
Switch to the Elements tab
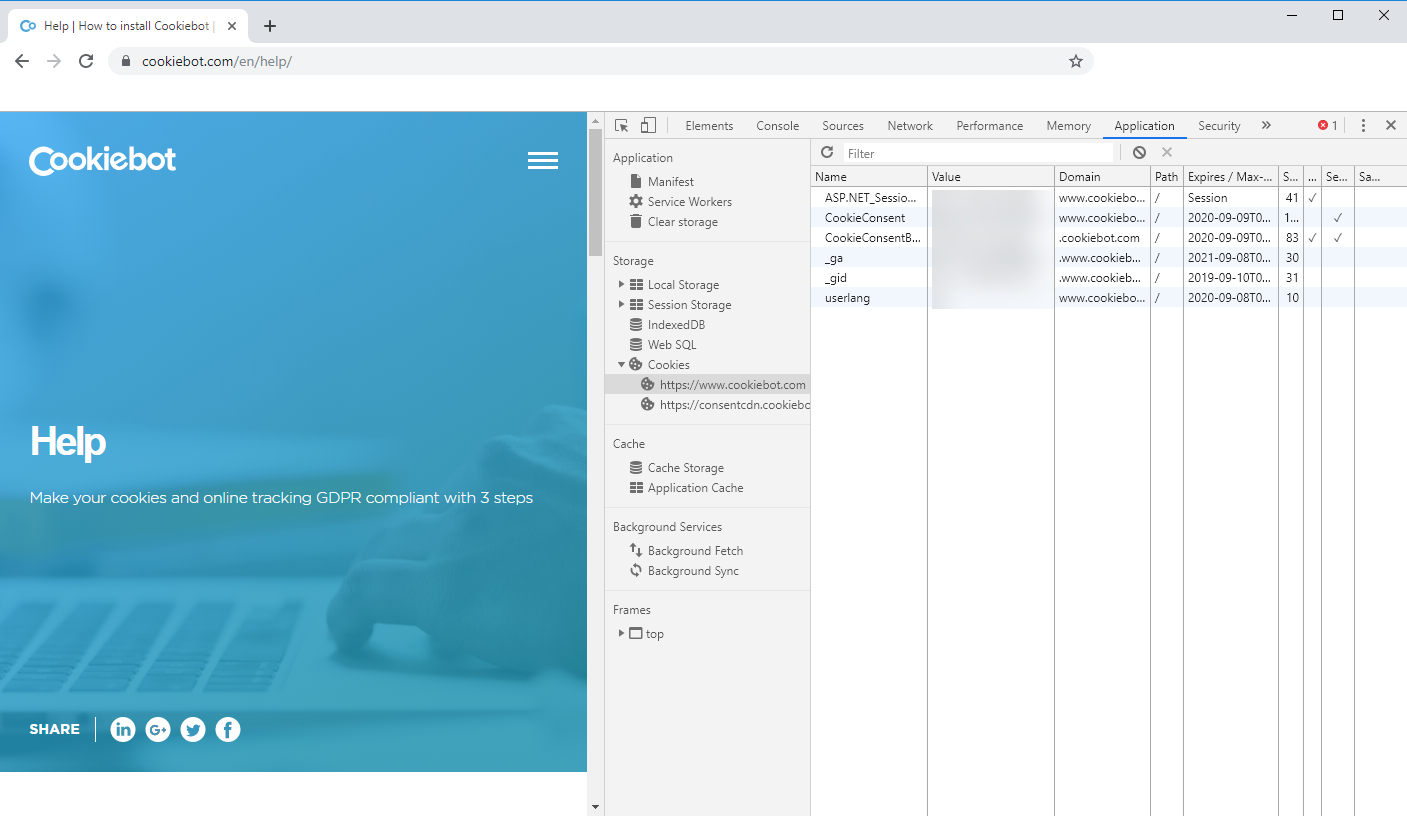tap(709, 126)
